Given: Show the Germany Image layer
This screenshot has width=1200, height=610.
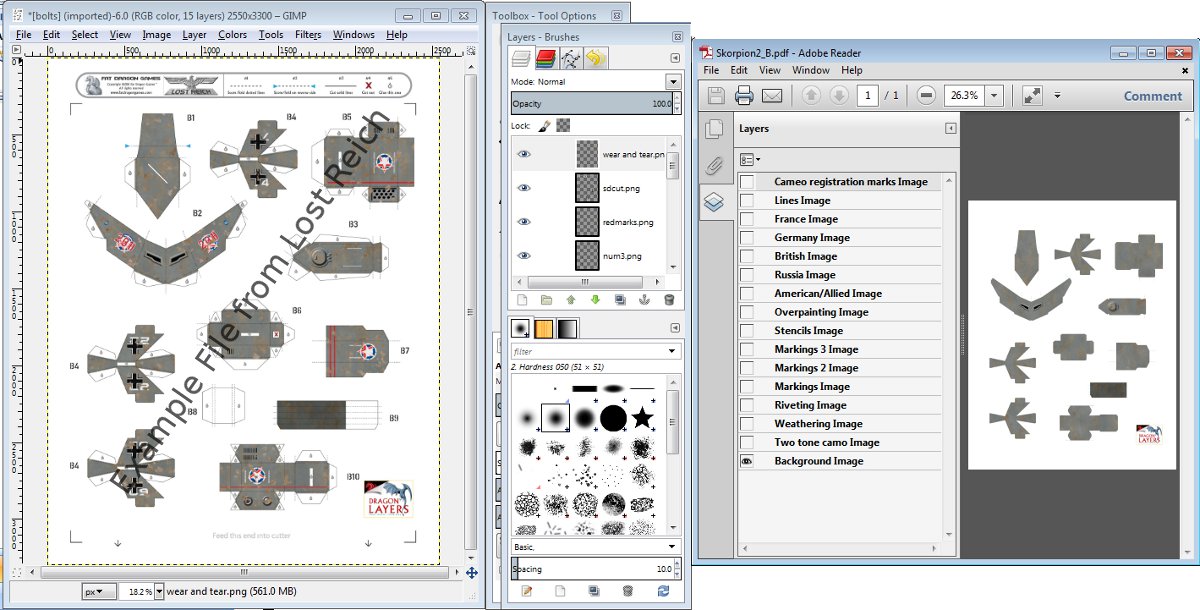Looking at the screenshot, I should (747, 238).
